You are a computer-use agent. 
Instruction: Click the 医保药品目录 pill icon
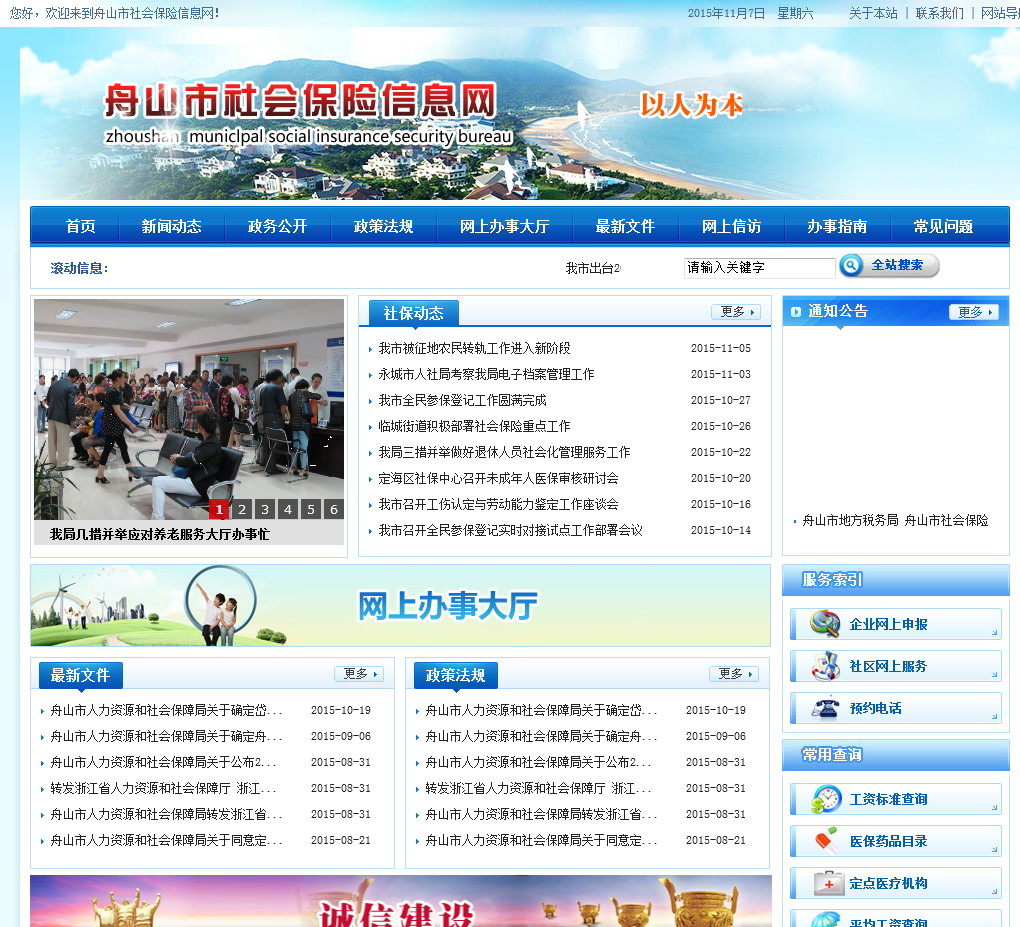point(825,840)
